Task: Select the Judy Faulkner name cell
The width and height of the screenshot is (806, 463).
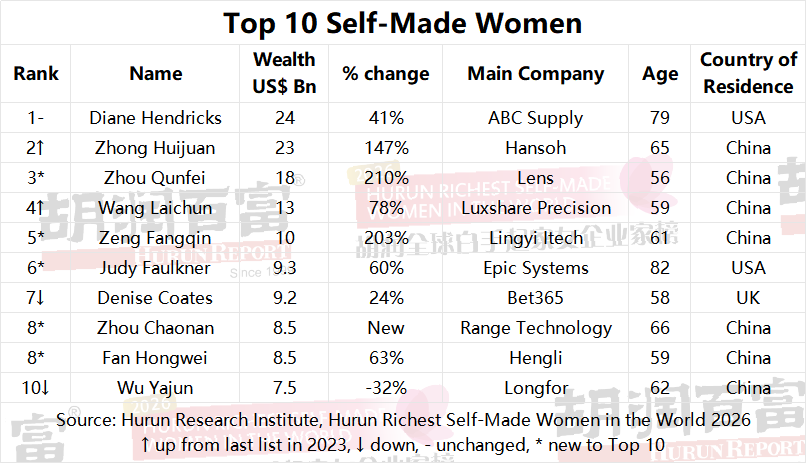Action: click(x=156, y=268)
